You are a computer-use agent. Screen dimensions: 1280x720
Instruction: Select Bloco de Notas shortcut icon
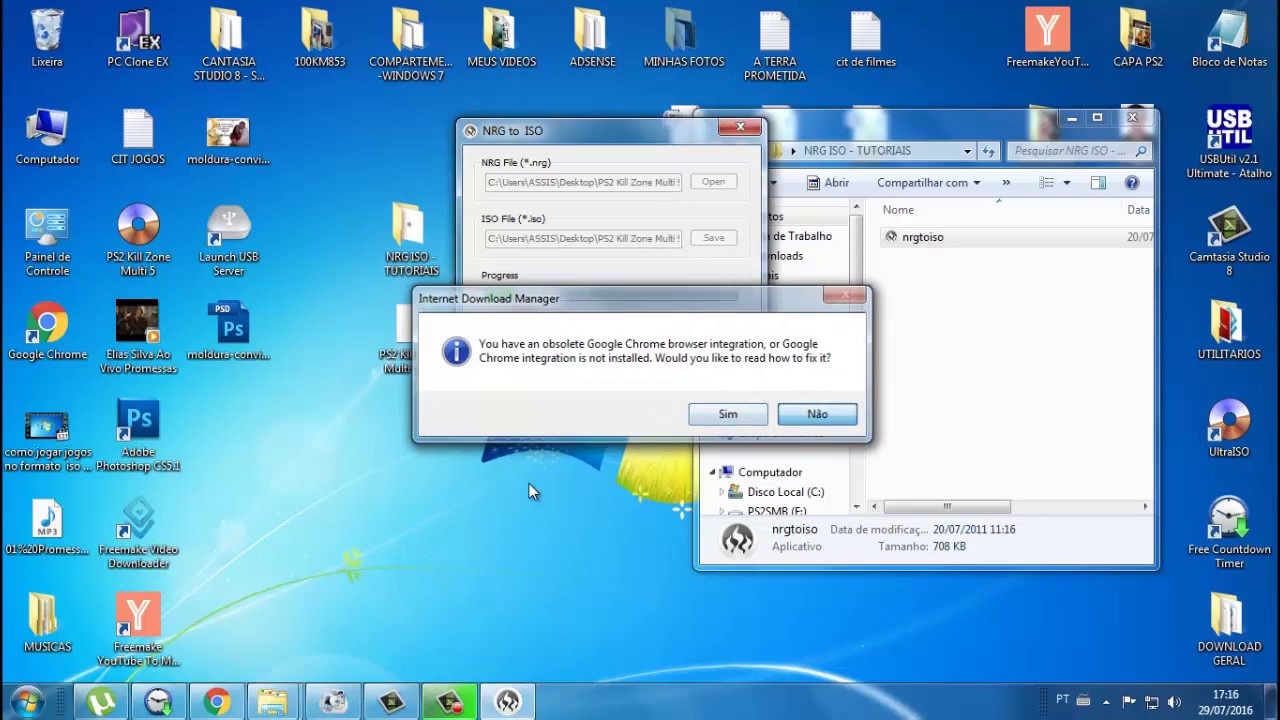click(1229, 38)
